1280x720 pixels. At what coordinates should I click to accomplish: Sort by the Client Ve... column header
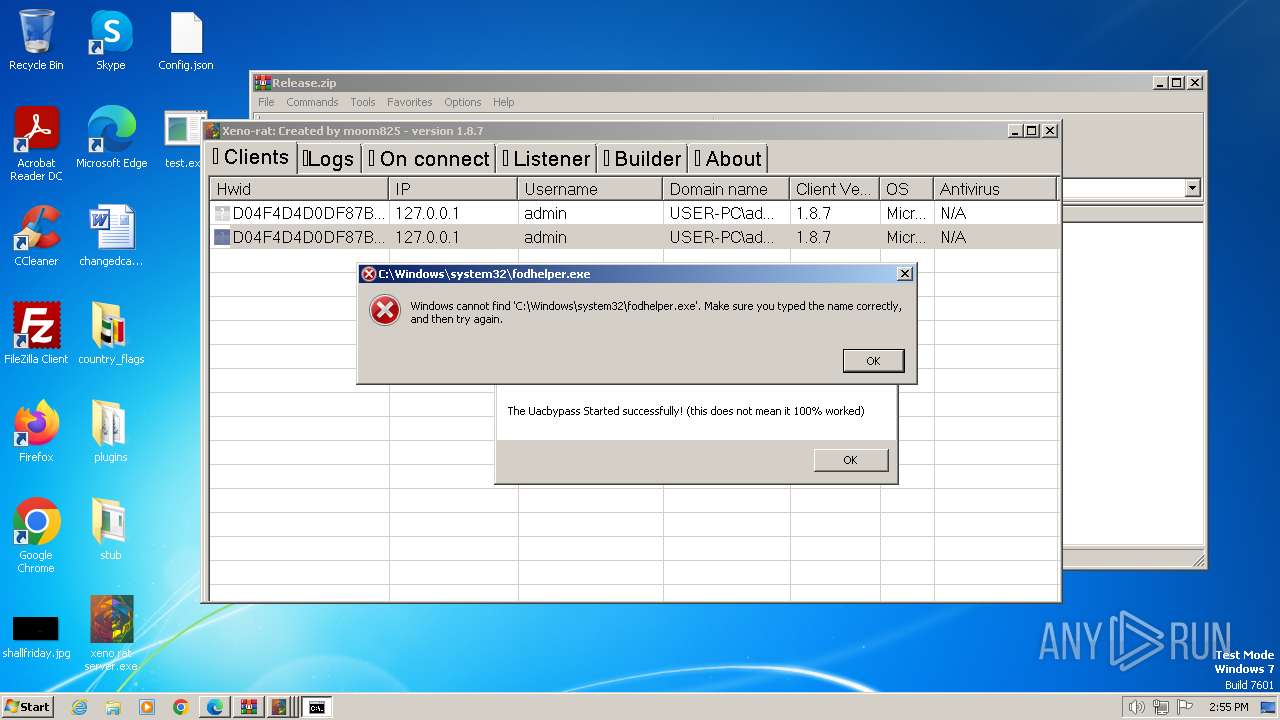click(835, 189)
